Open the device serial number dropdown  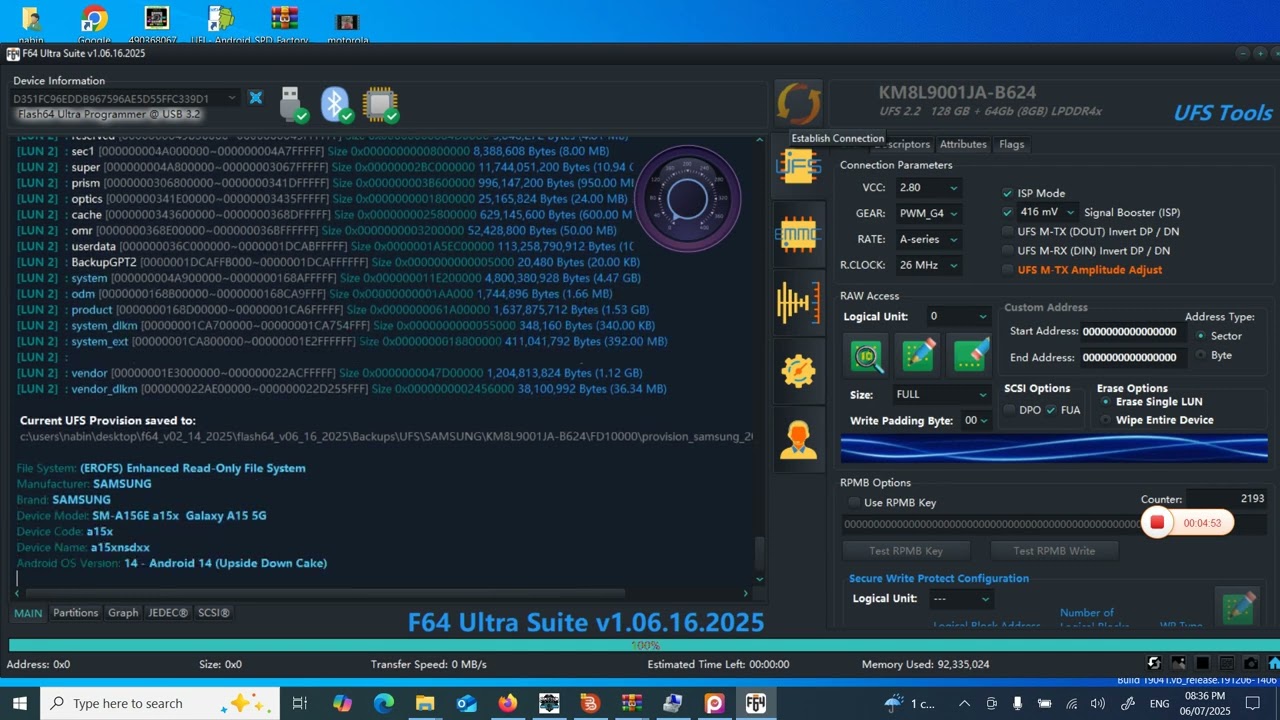click(x=125, y=98)
